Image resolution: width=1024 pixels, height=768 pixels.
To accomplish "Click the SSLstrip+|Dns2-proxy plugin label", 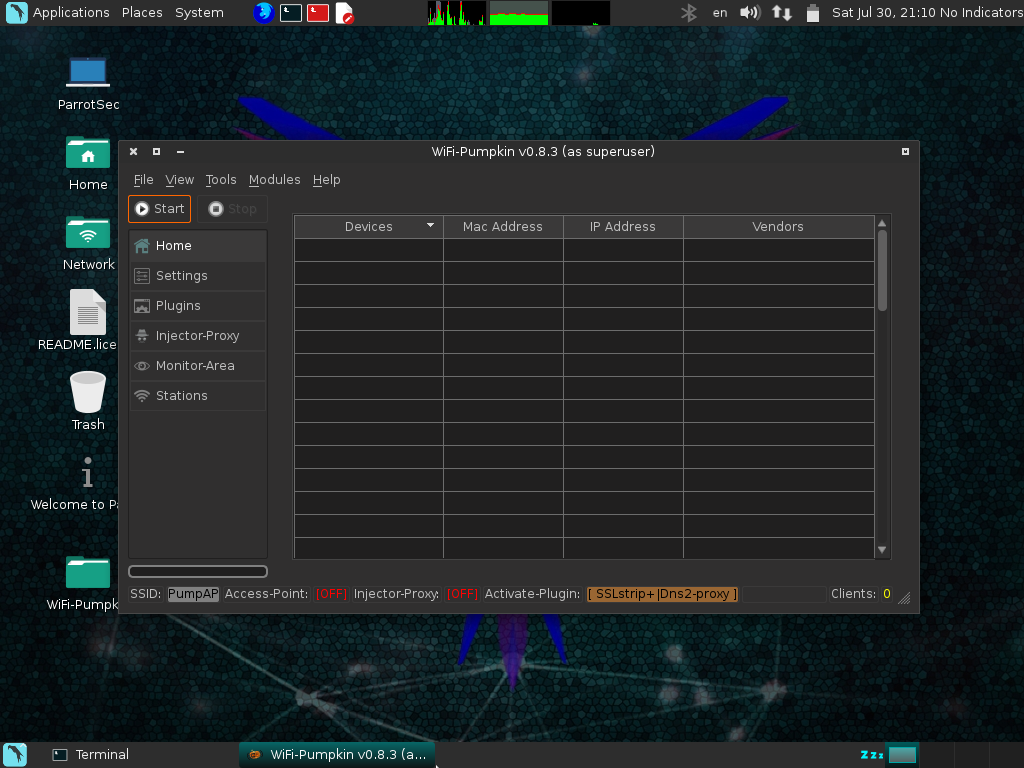I will tap(662, 594).
